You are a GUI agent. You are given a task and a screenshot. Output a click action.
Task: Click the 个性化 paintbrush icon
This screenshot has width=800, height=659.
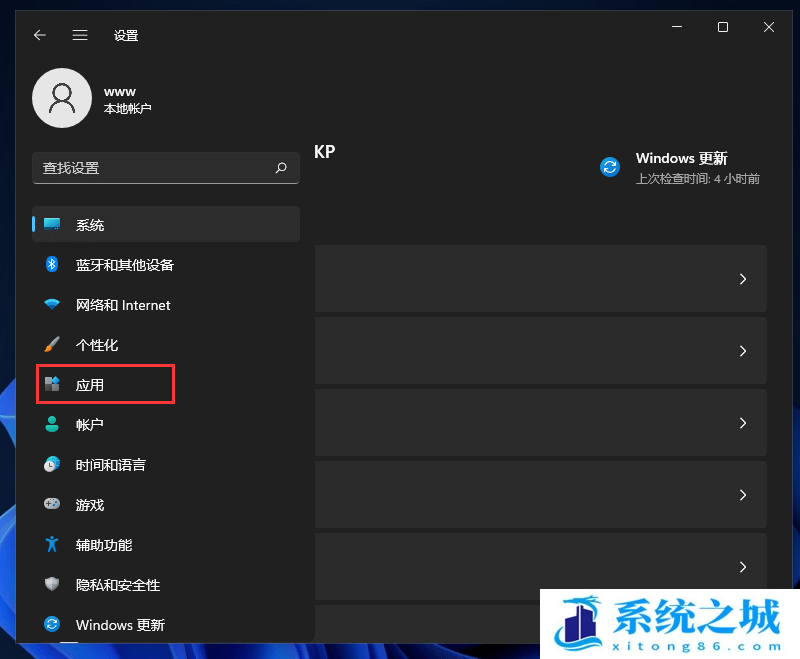[51, 344]
